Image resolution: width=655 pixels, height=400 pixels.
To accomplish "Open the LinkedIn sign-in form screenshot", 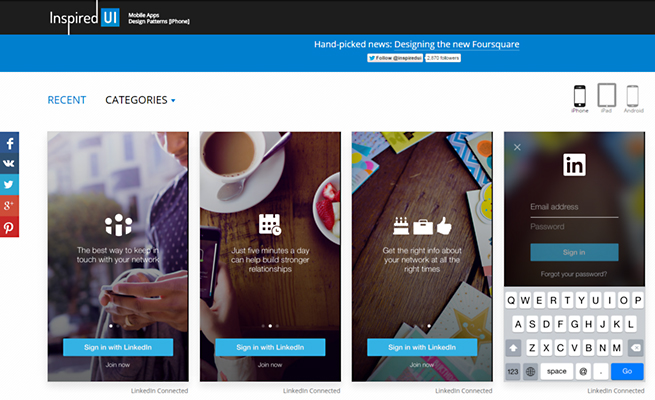I will pos(574,256).
